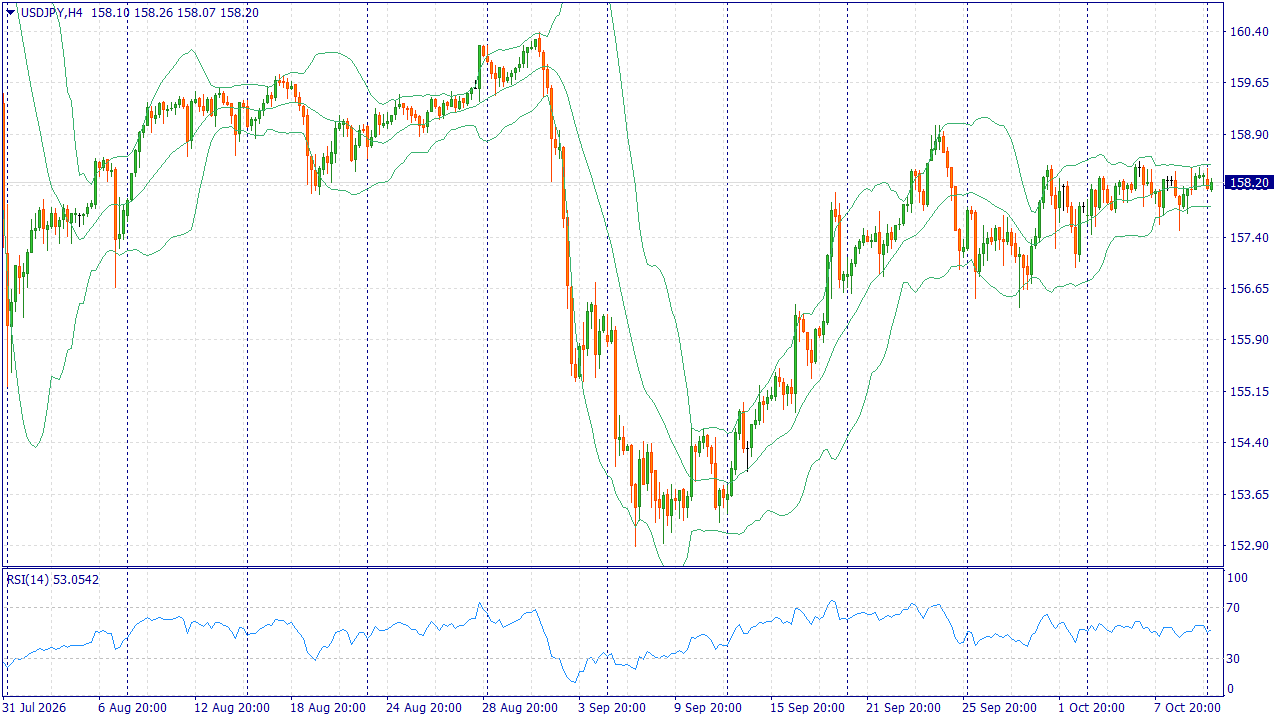Click the highlighted current price tag 158.20 on the price axis

(x=1248, y=183)
